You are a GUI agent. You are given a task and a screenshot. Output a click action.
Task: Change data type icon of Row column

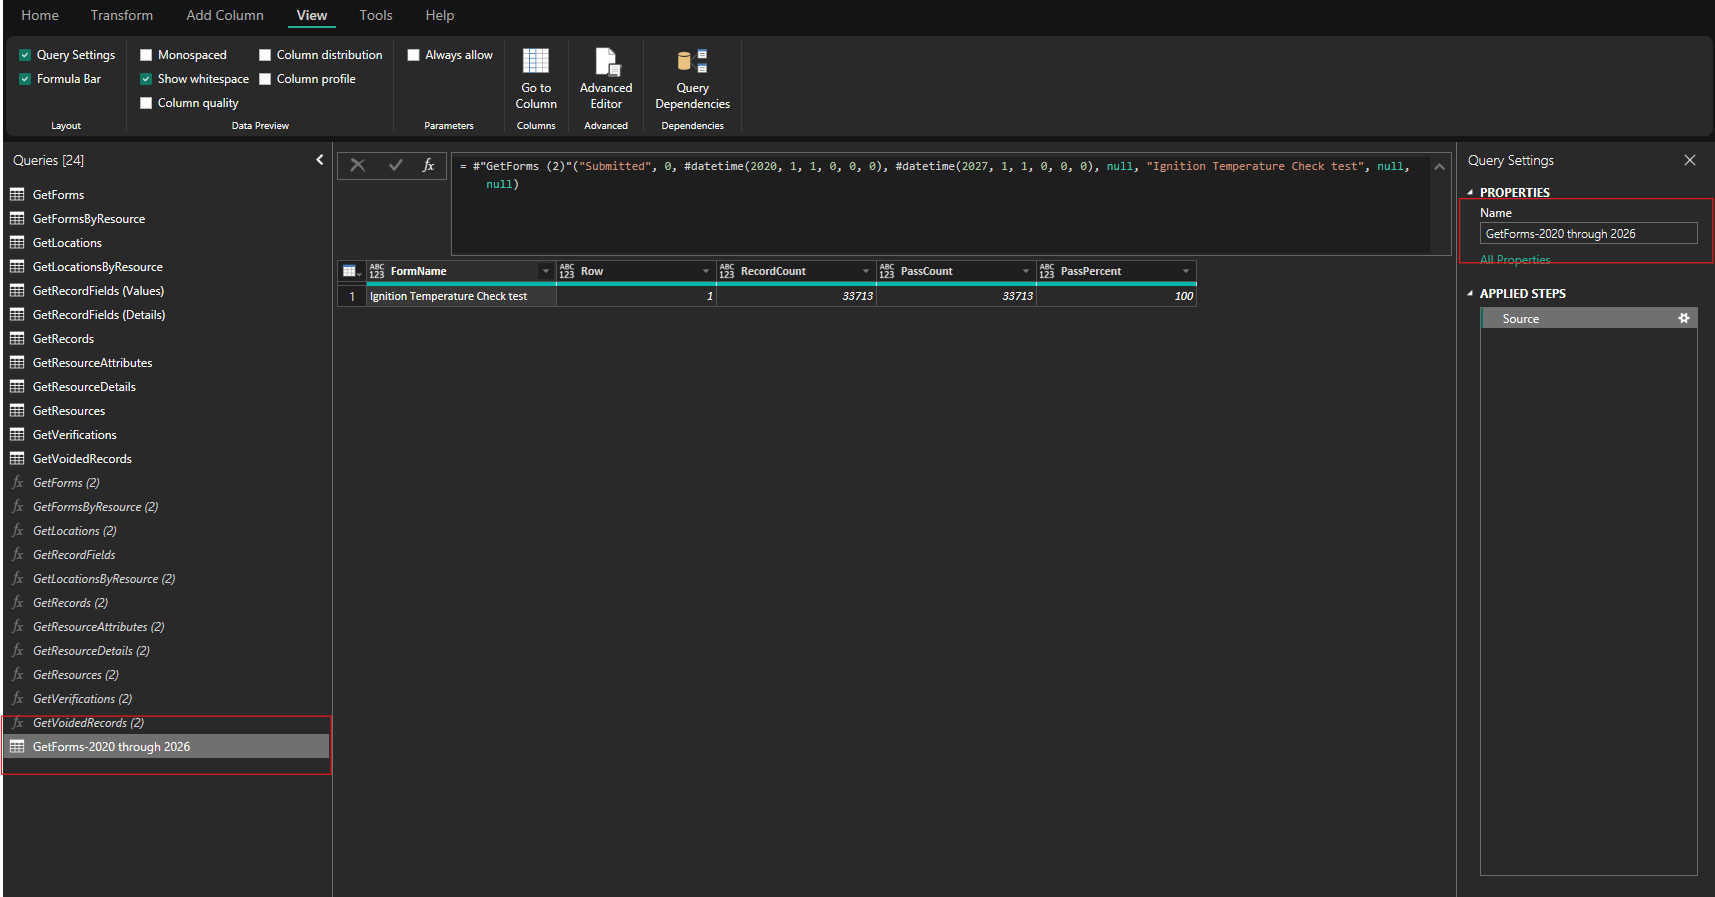pos(567,271)
